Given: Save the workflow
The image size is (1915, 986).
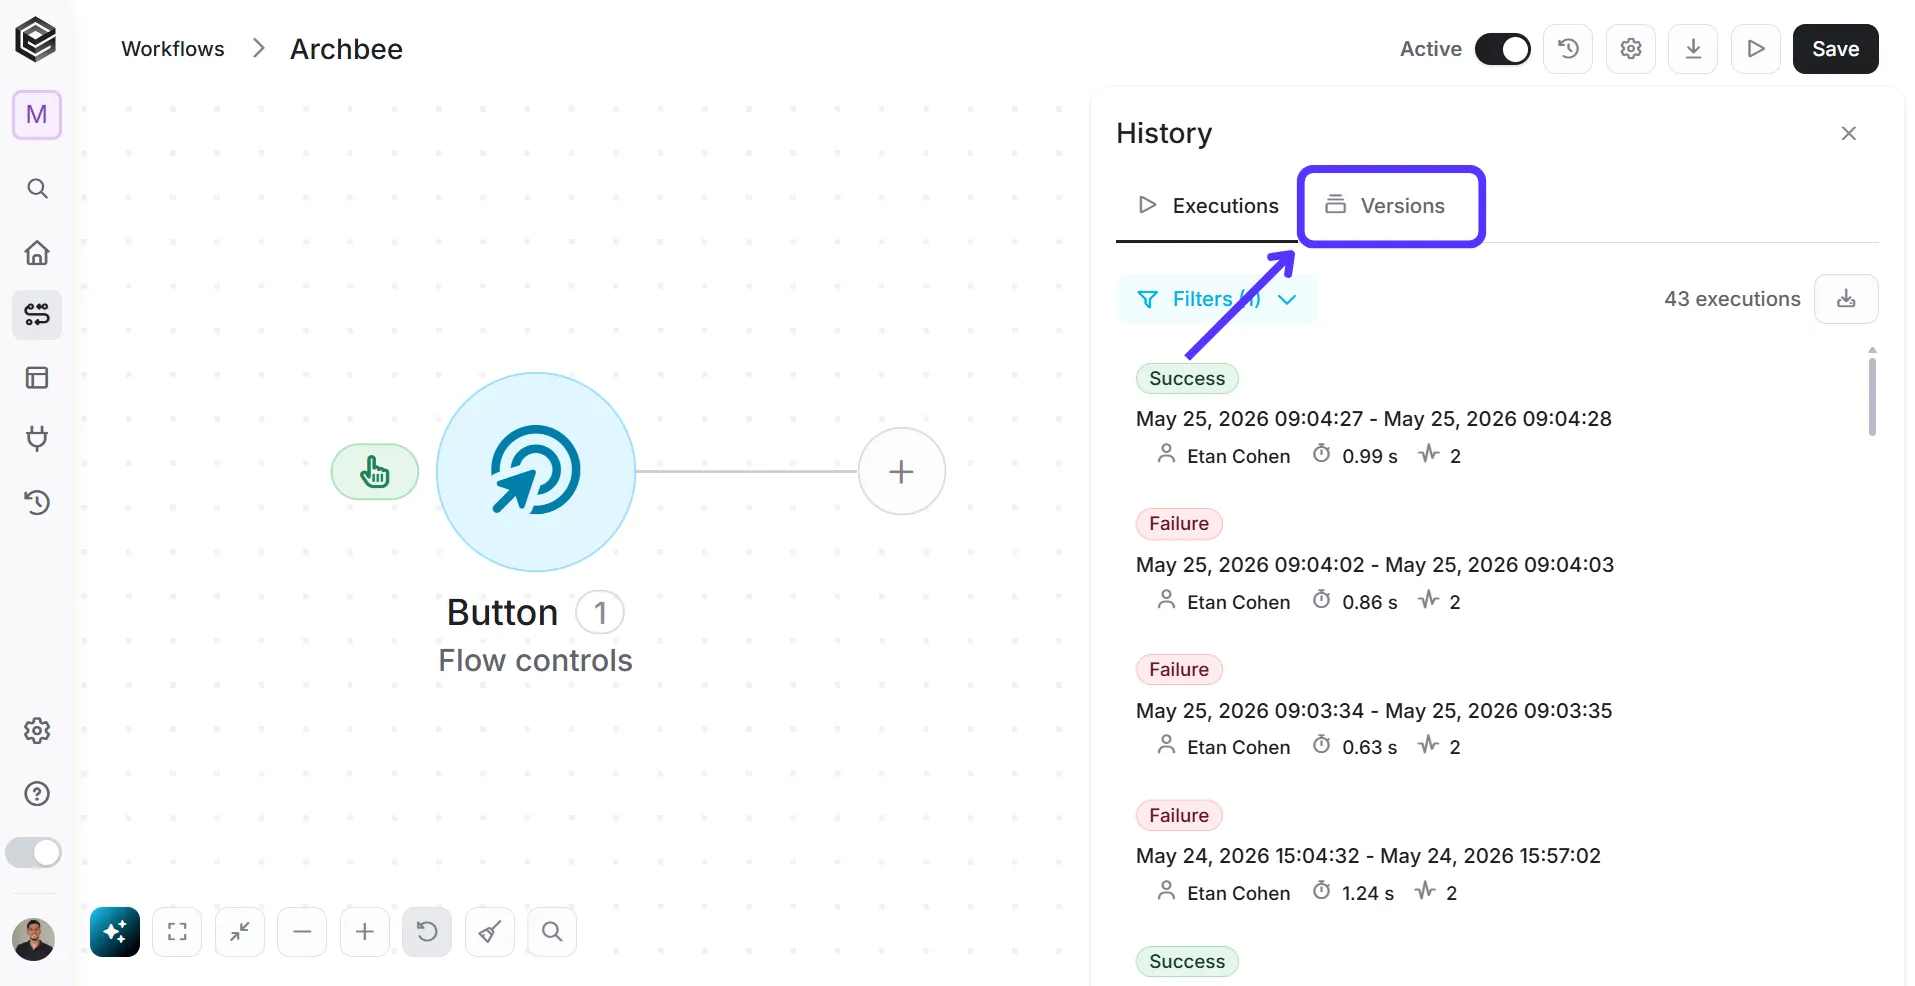Looking at the screenshot, I should point(1836,49).
